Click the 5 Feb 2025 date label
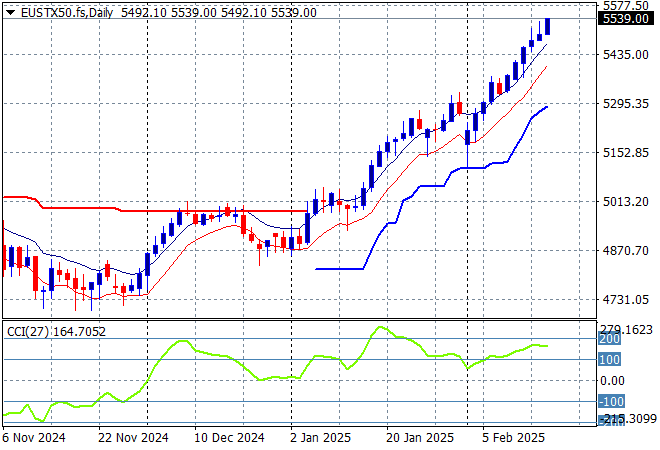Image resolution: width=660 pixels, height=450 pixels. point(512,437)
